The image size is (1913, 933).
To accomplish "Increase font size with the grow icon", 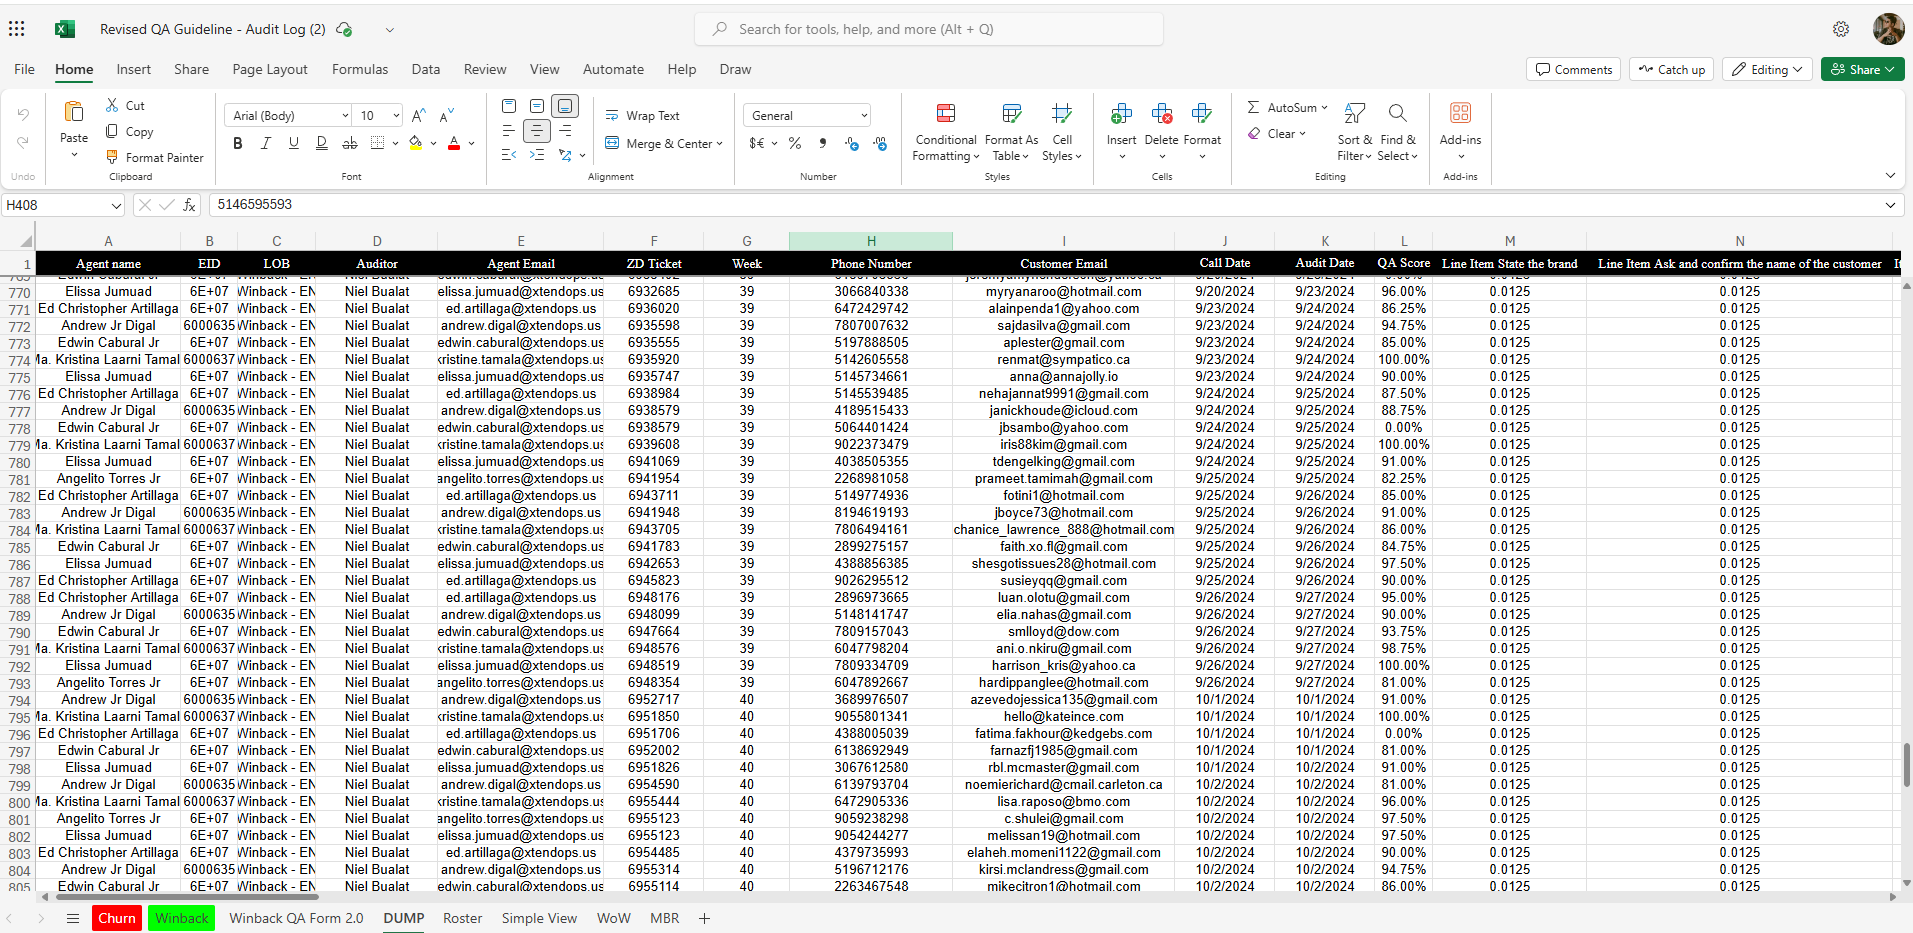I will tap(419, 116).
